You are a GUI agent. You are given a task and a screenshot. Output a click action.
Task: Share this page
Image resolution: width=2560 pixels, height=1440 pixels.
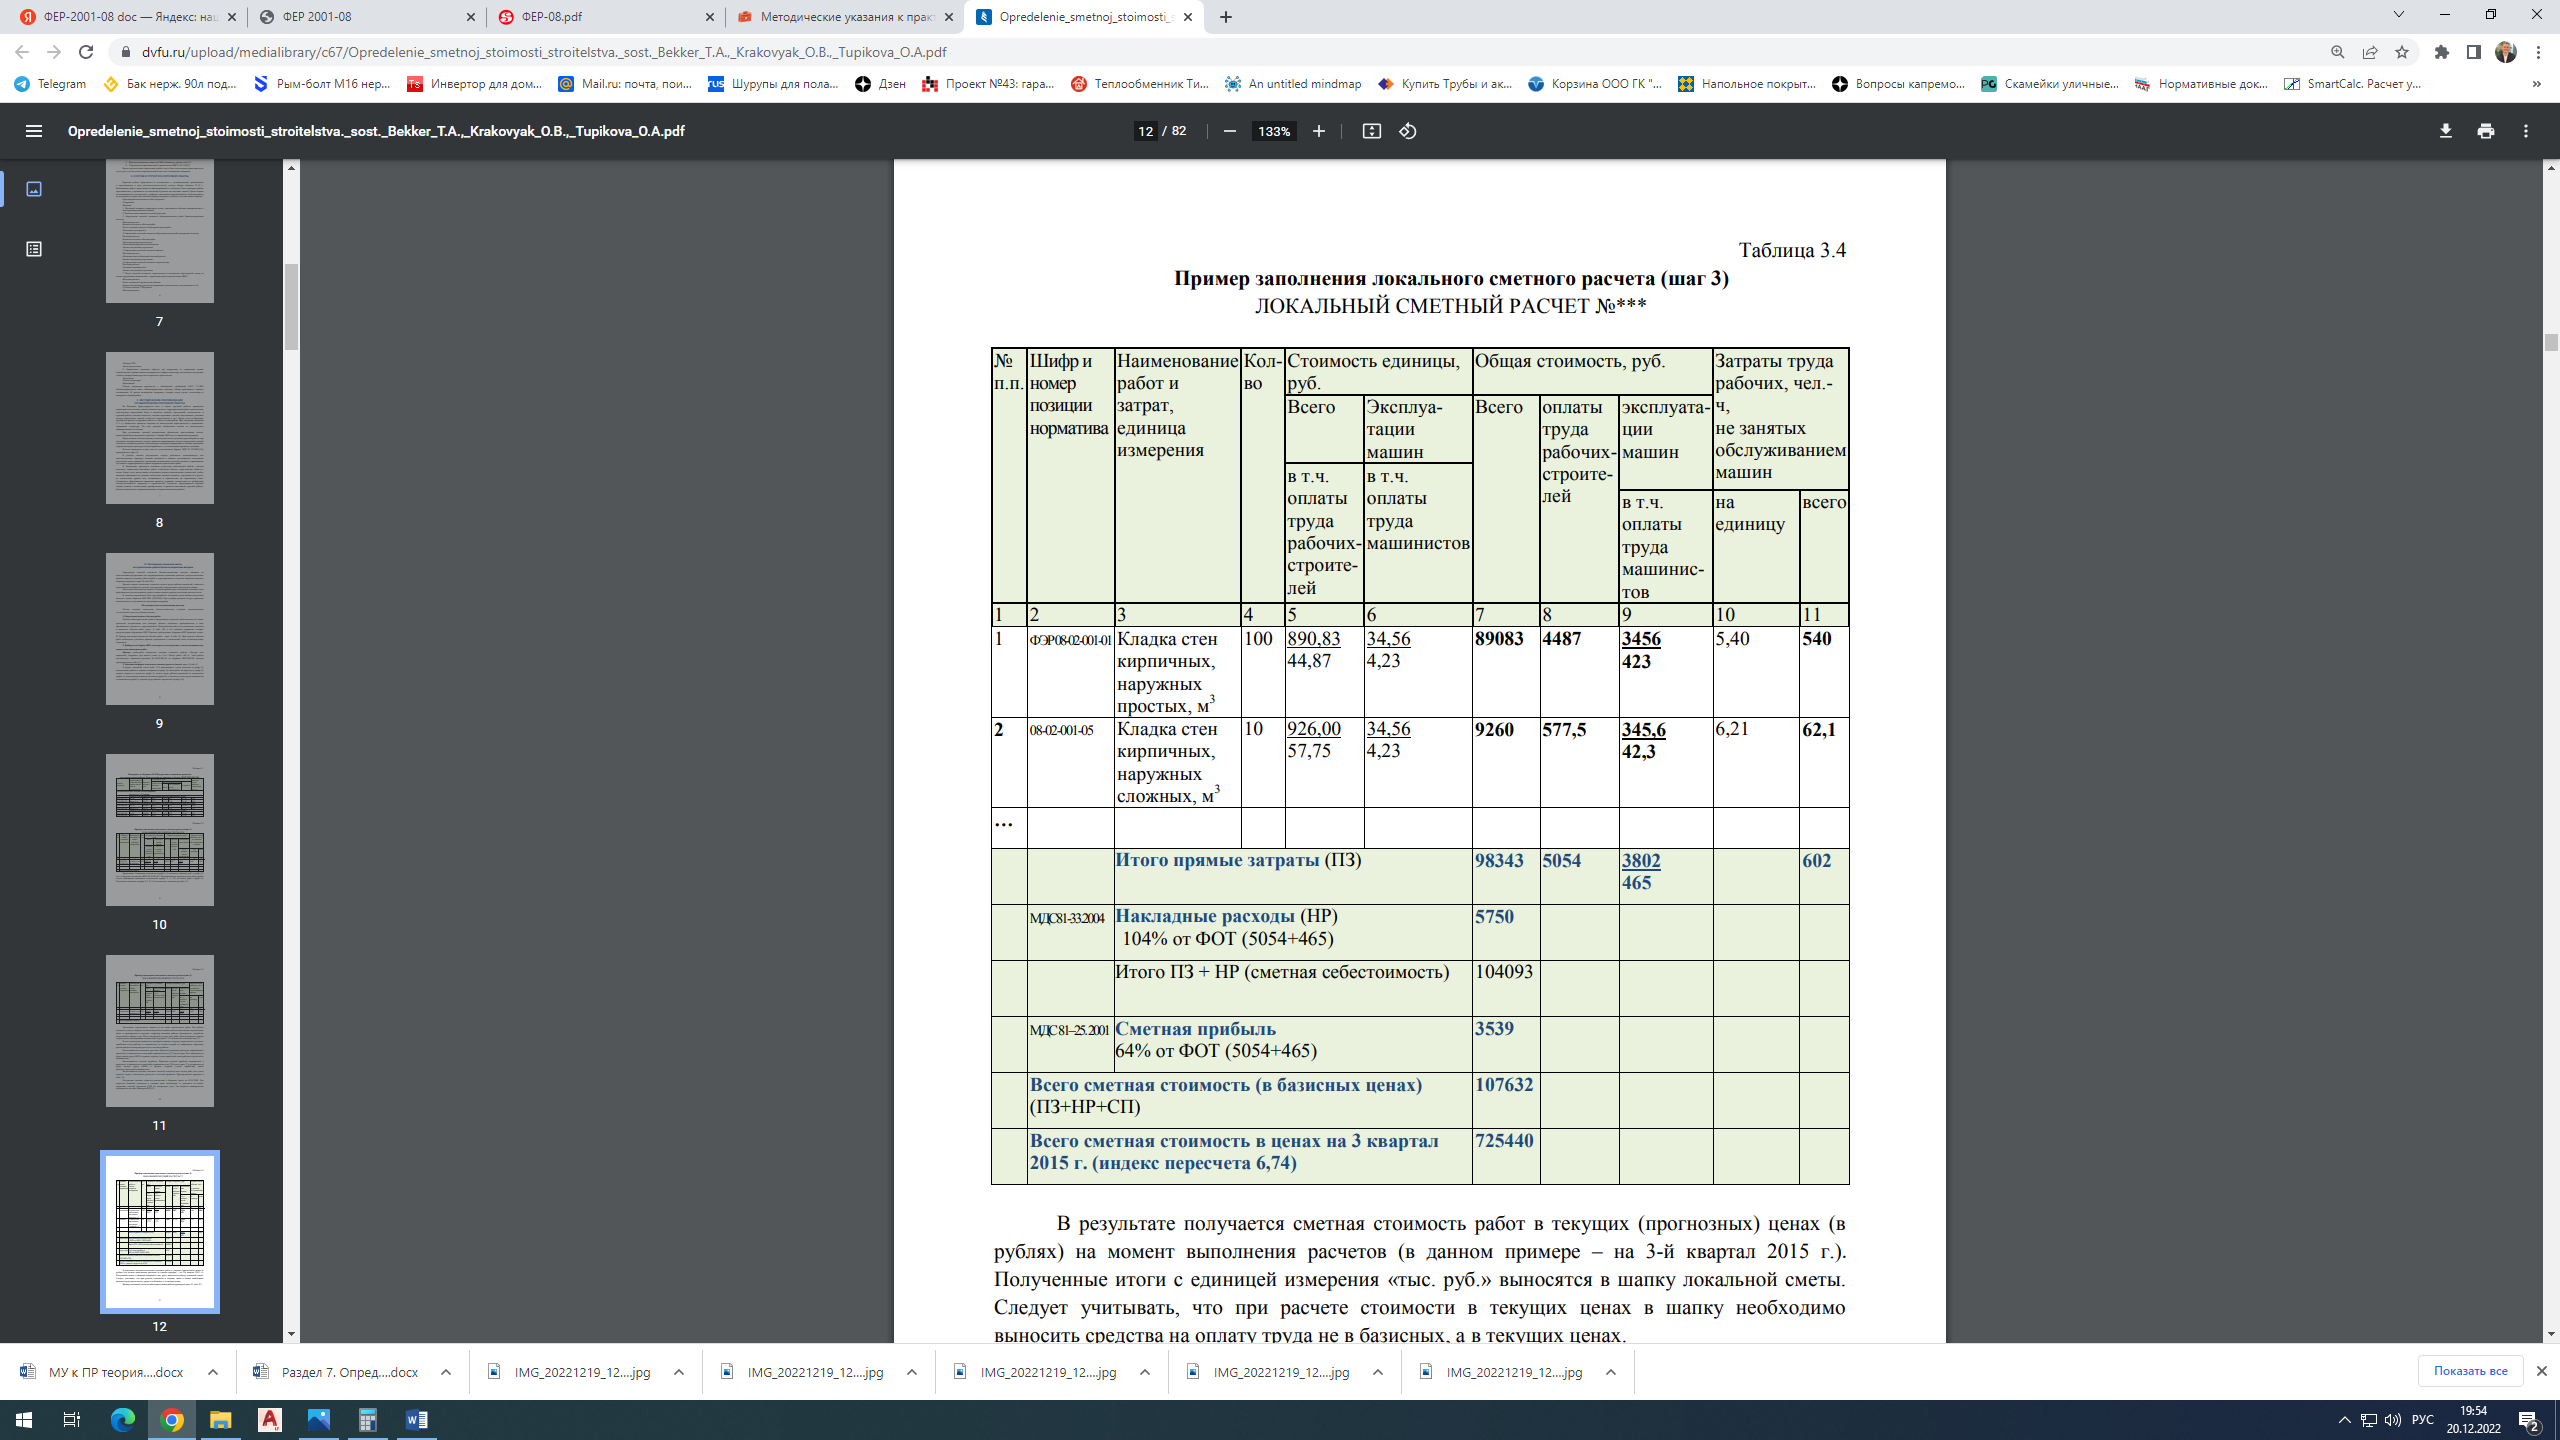coord(2370,52)
